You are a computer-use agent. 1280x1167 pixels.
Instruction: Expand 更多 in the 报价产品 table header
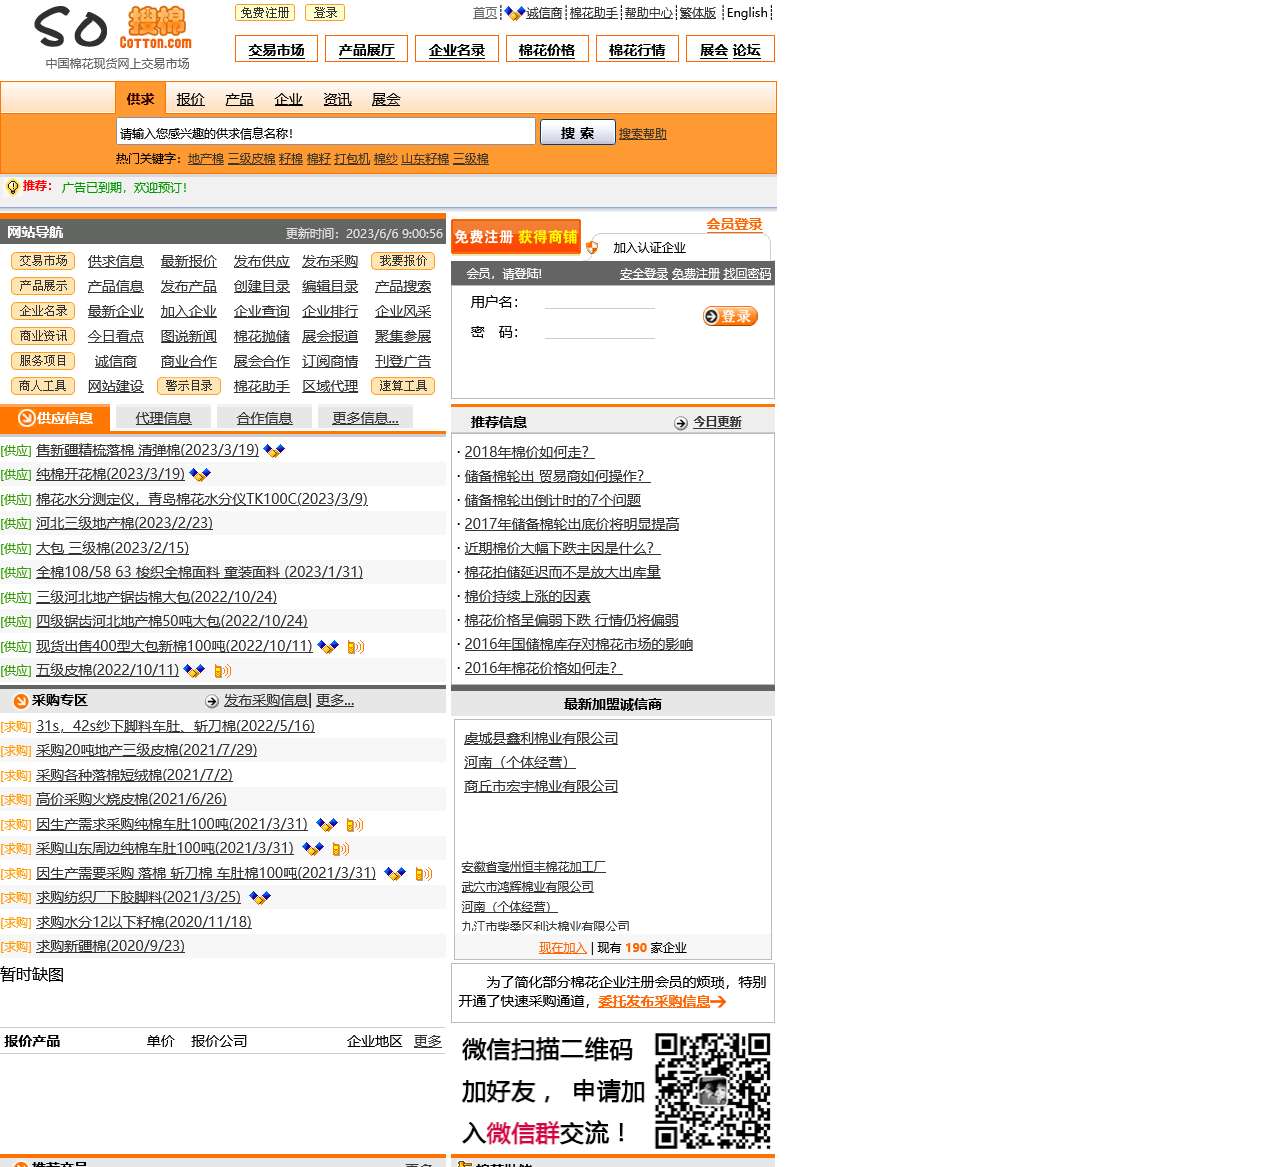click(x=428, y=1040)
